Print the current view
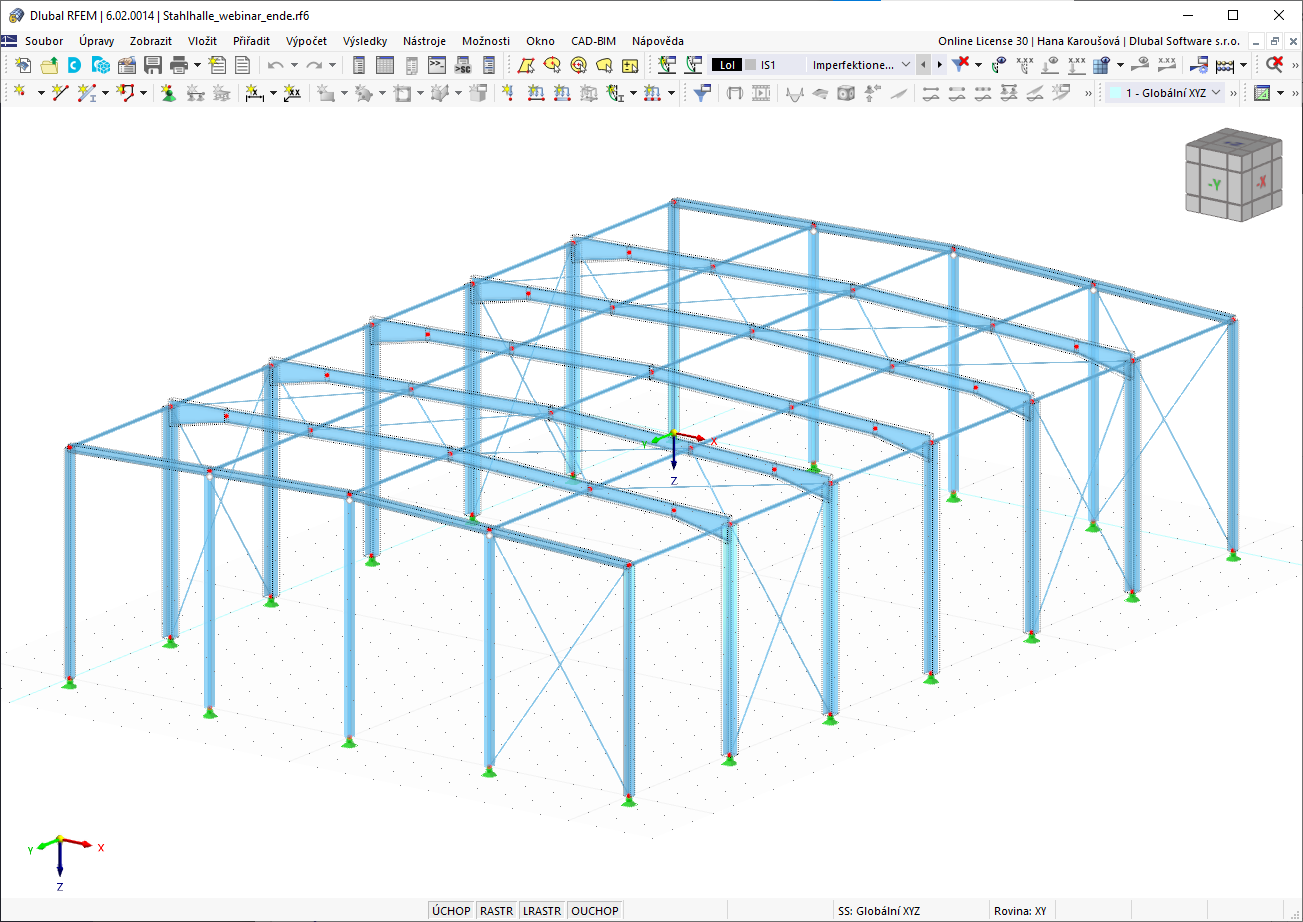Image resolution: width=1303 pixels, height=922 pixels. (x=179, y=65)
